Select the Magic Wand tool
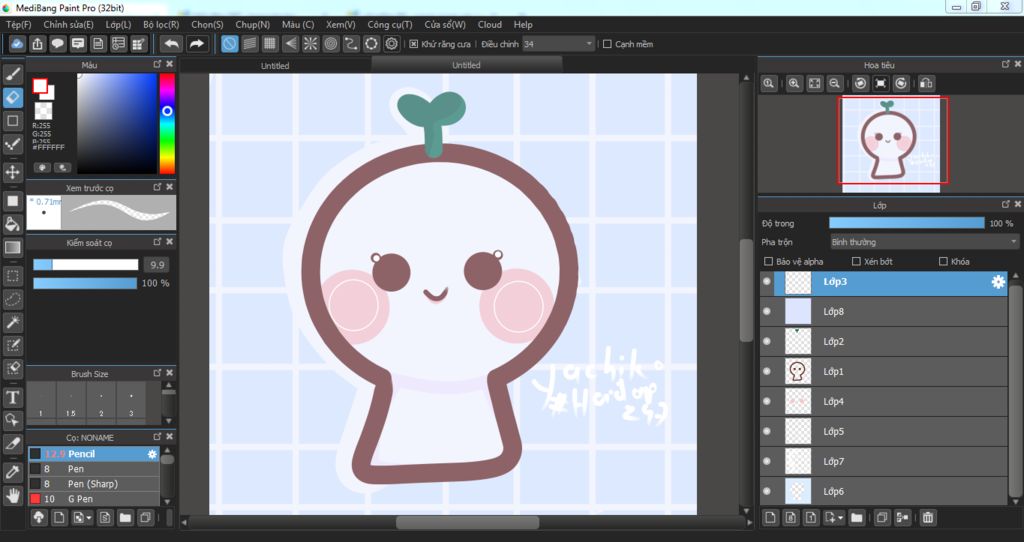1024x542 pixels. 13,322
